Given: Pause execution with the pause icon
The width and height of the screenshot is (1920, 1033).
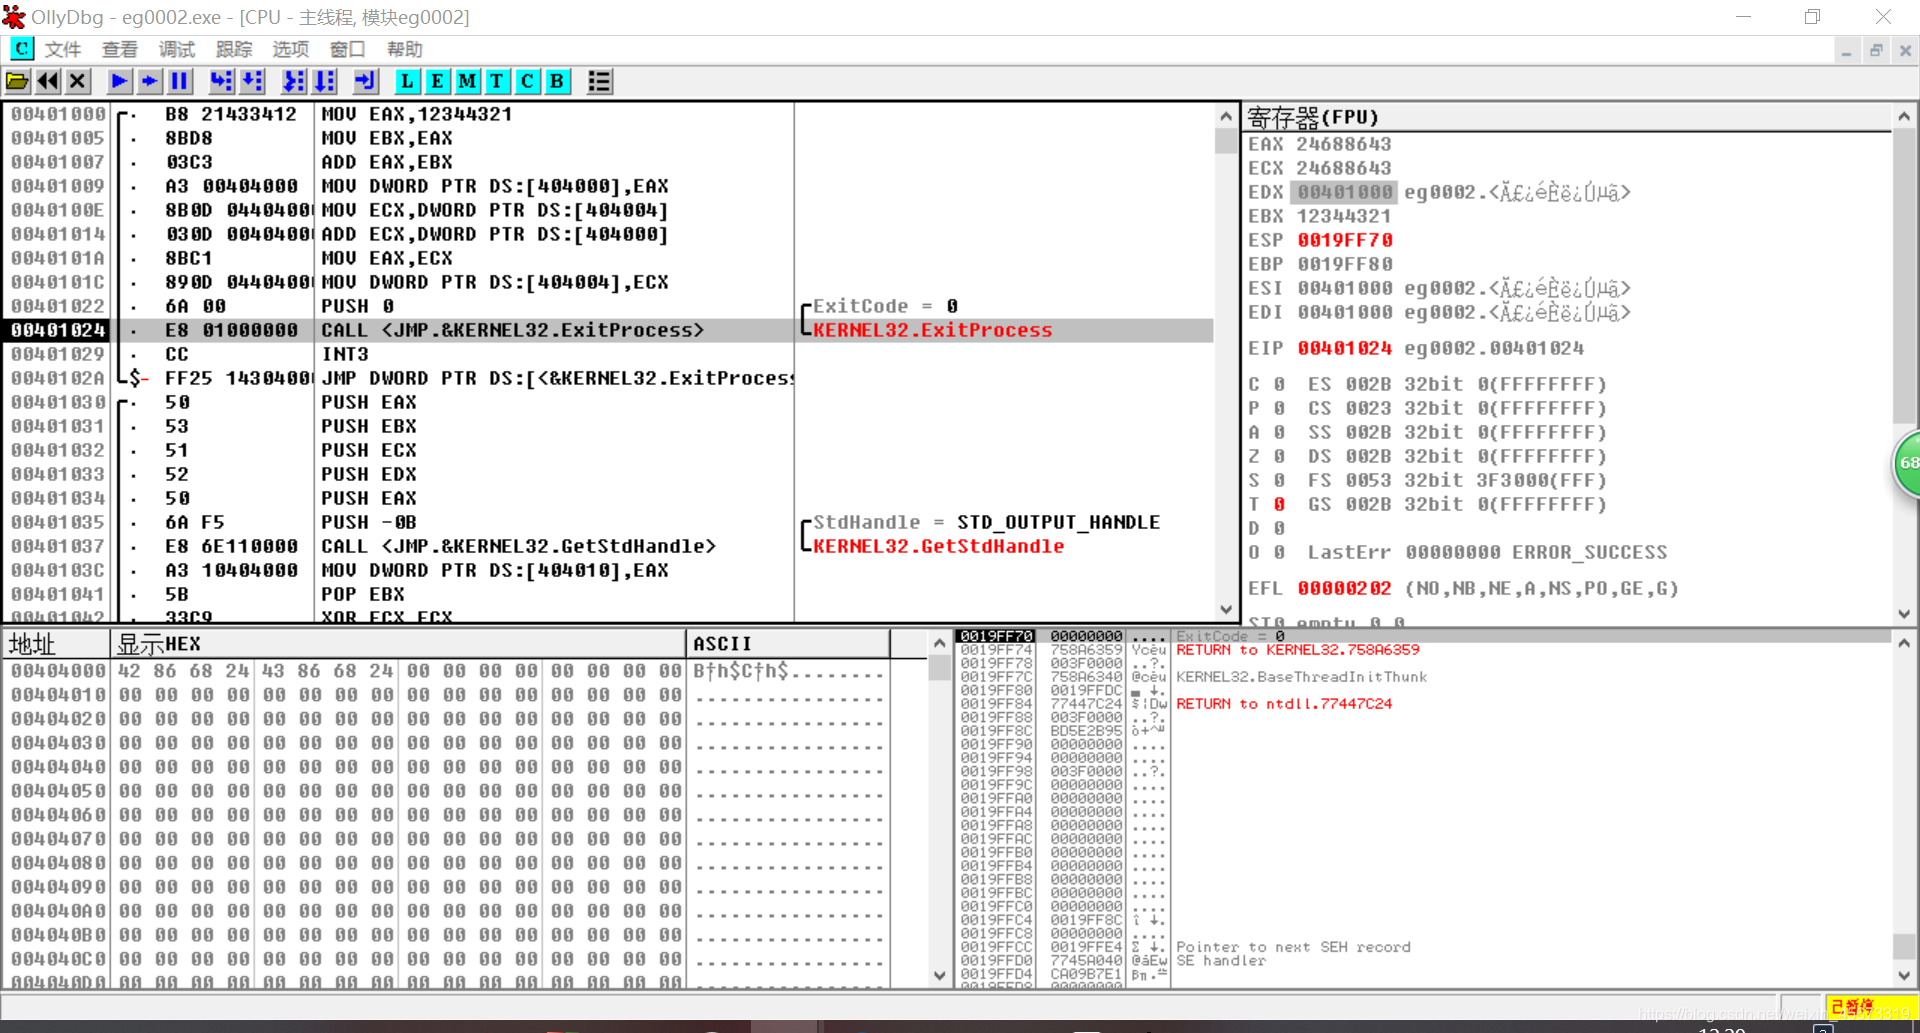Looking at the screenshot, I should 180,82.
